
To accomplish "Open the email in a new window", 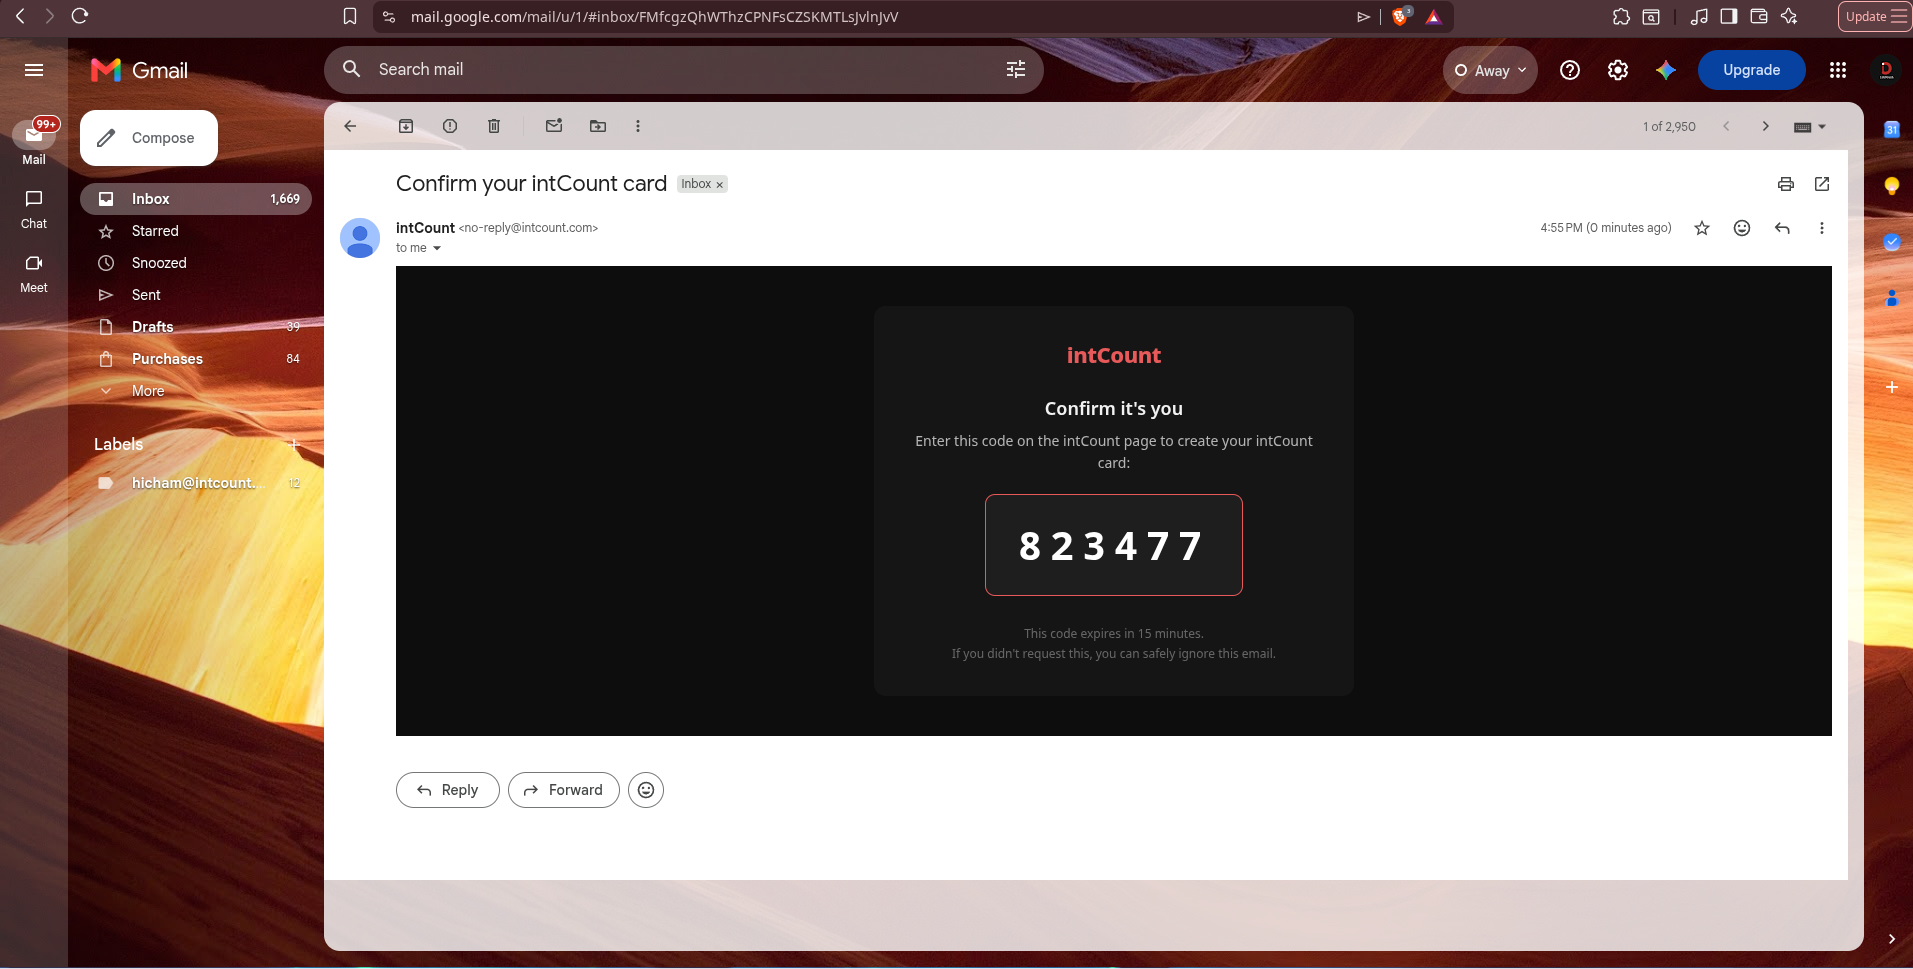I will [1822, 184].
